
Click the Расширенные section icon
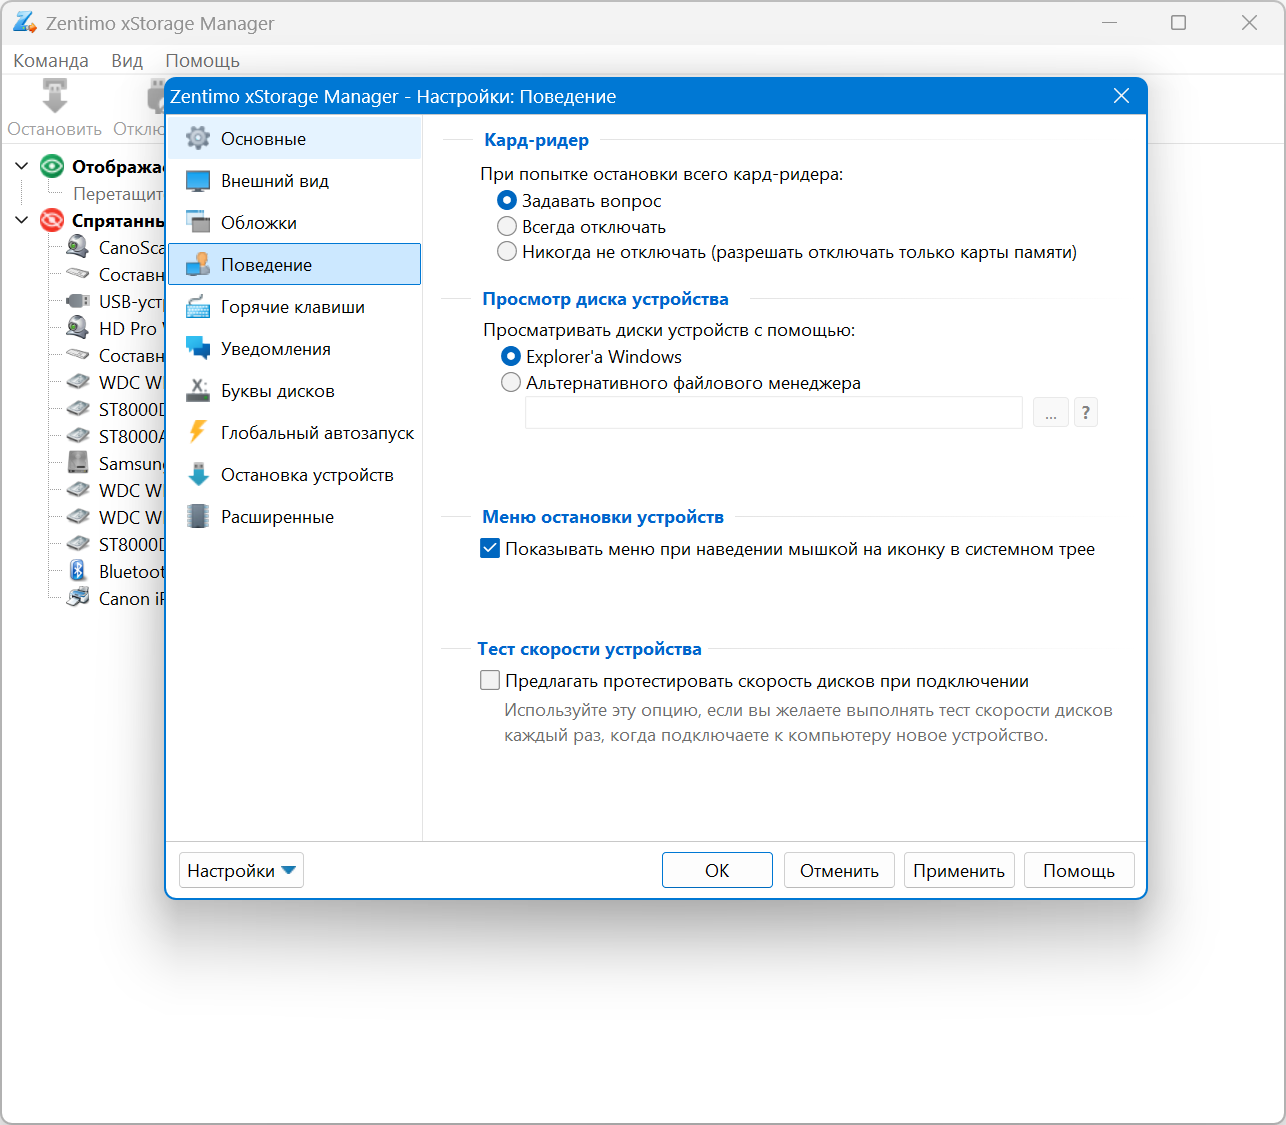[x=198, y=517]
